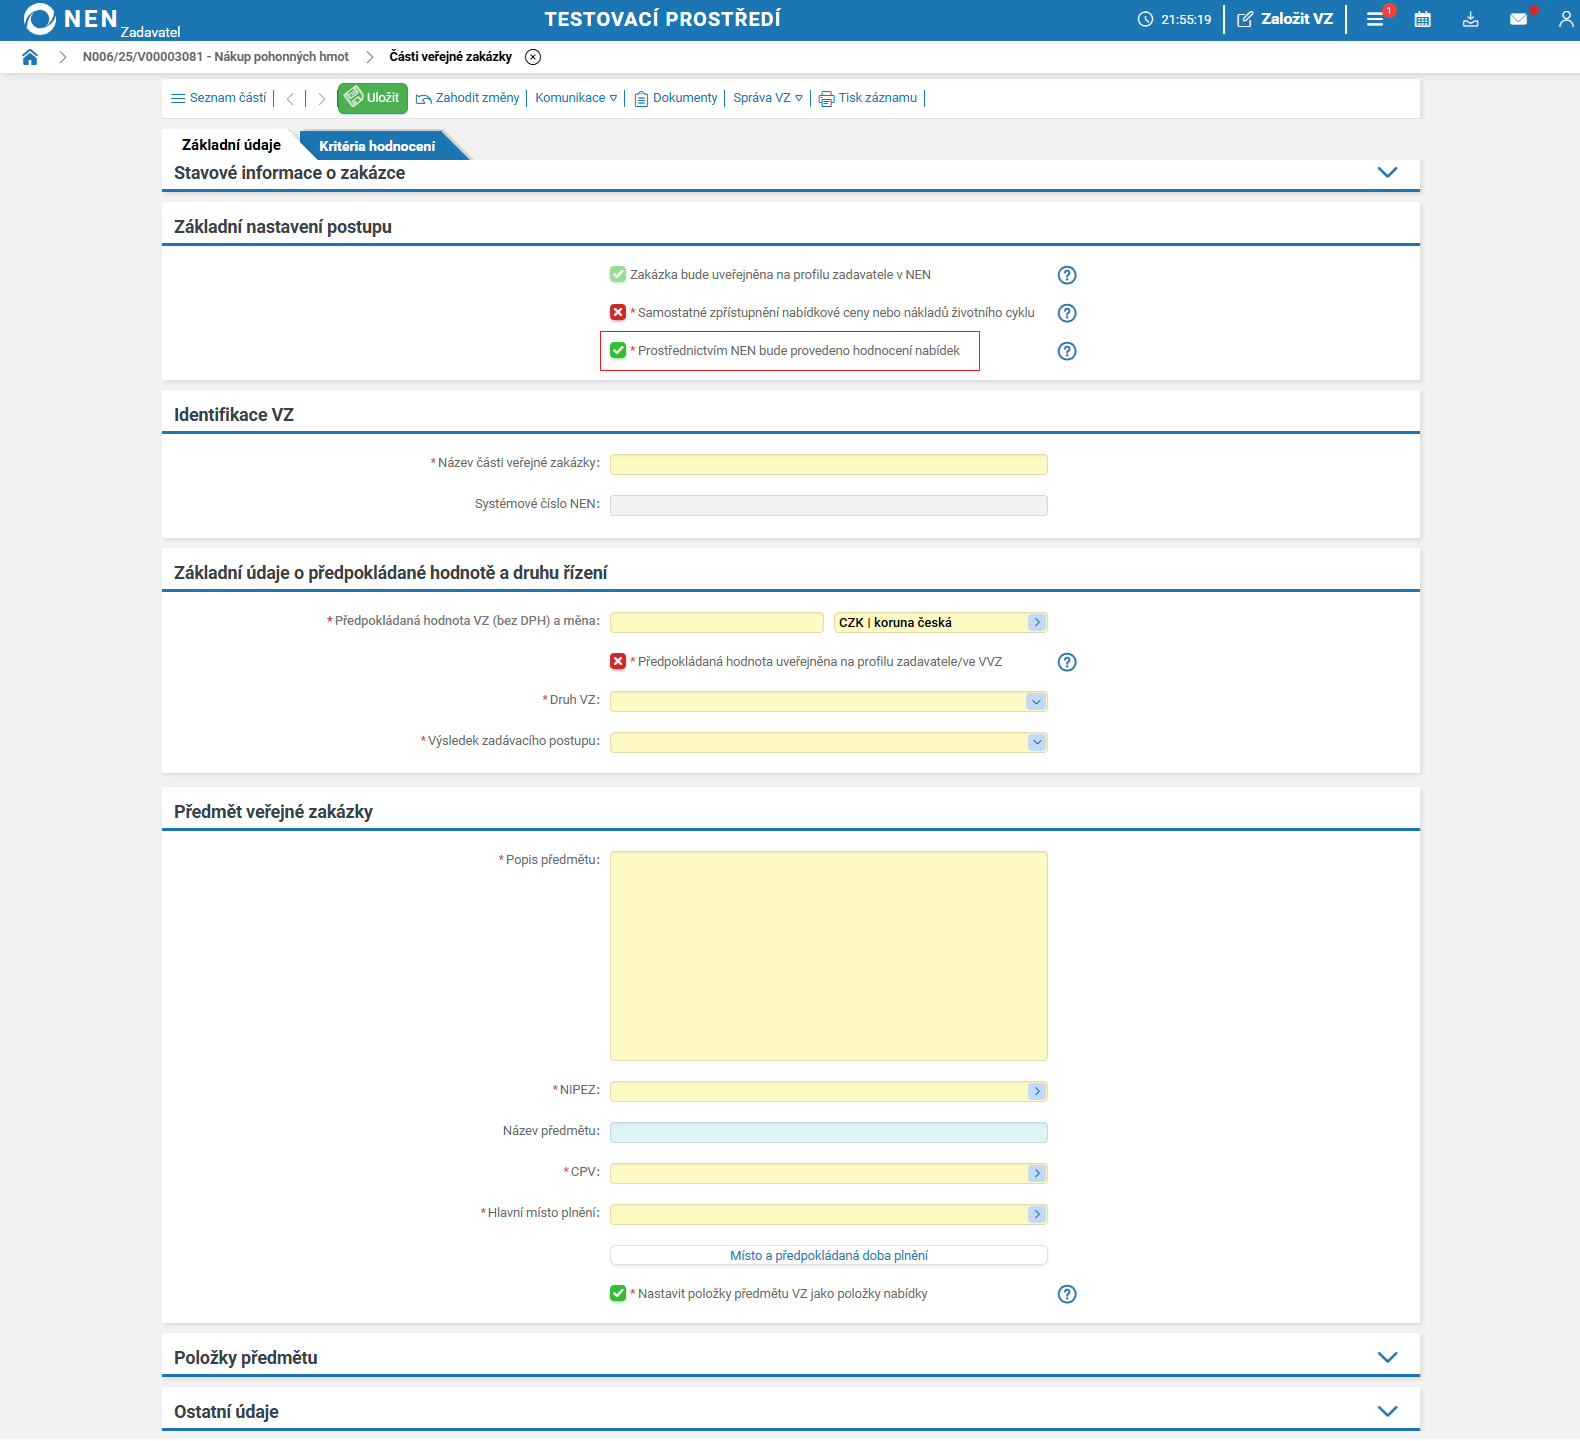Screen dimensions: 1580x1441
Task: Click the Uložit save button
Action: coord(372,98)
